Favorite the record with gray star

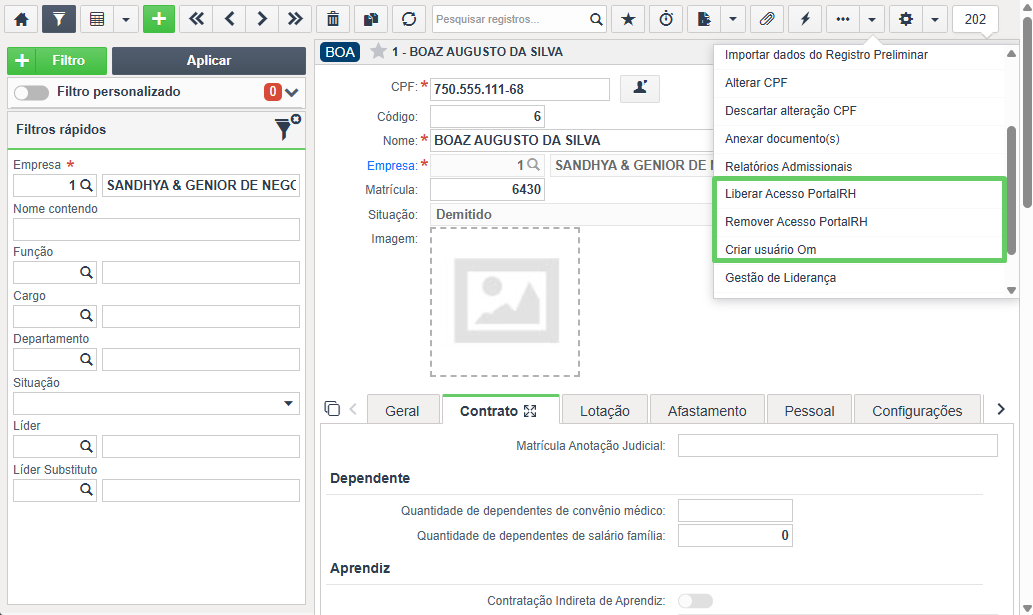tap(377, 51)
